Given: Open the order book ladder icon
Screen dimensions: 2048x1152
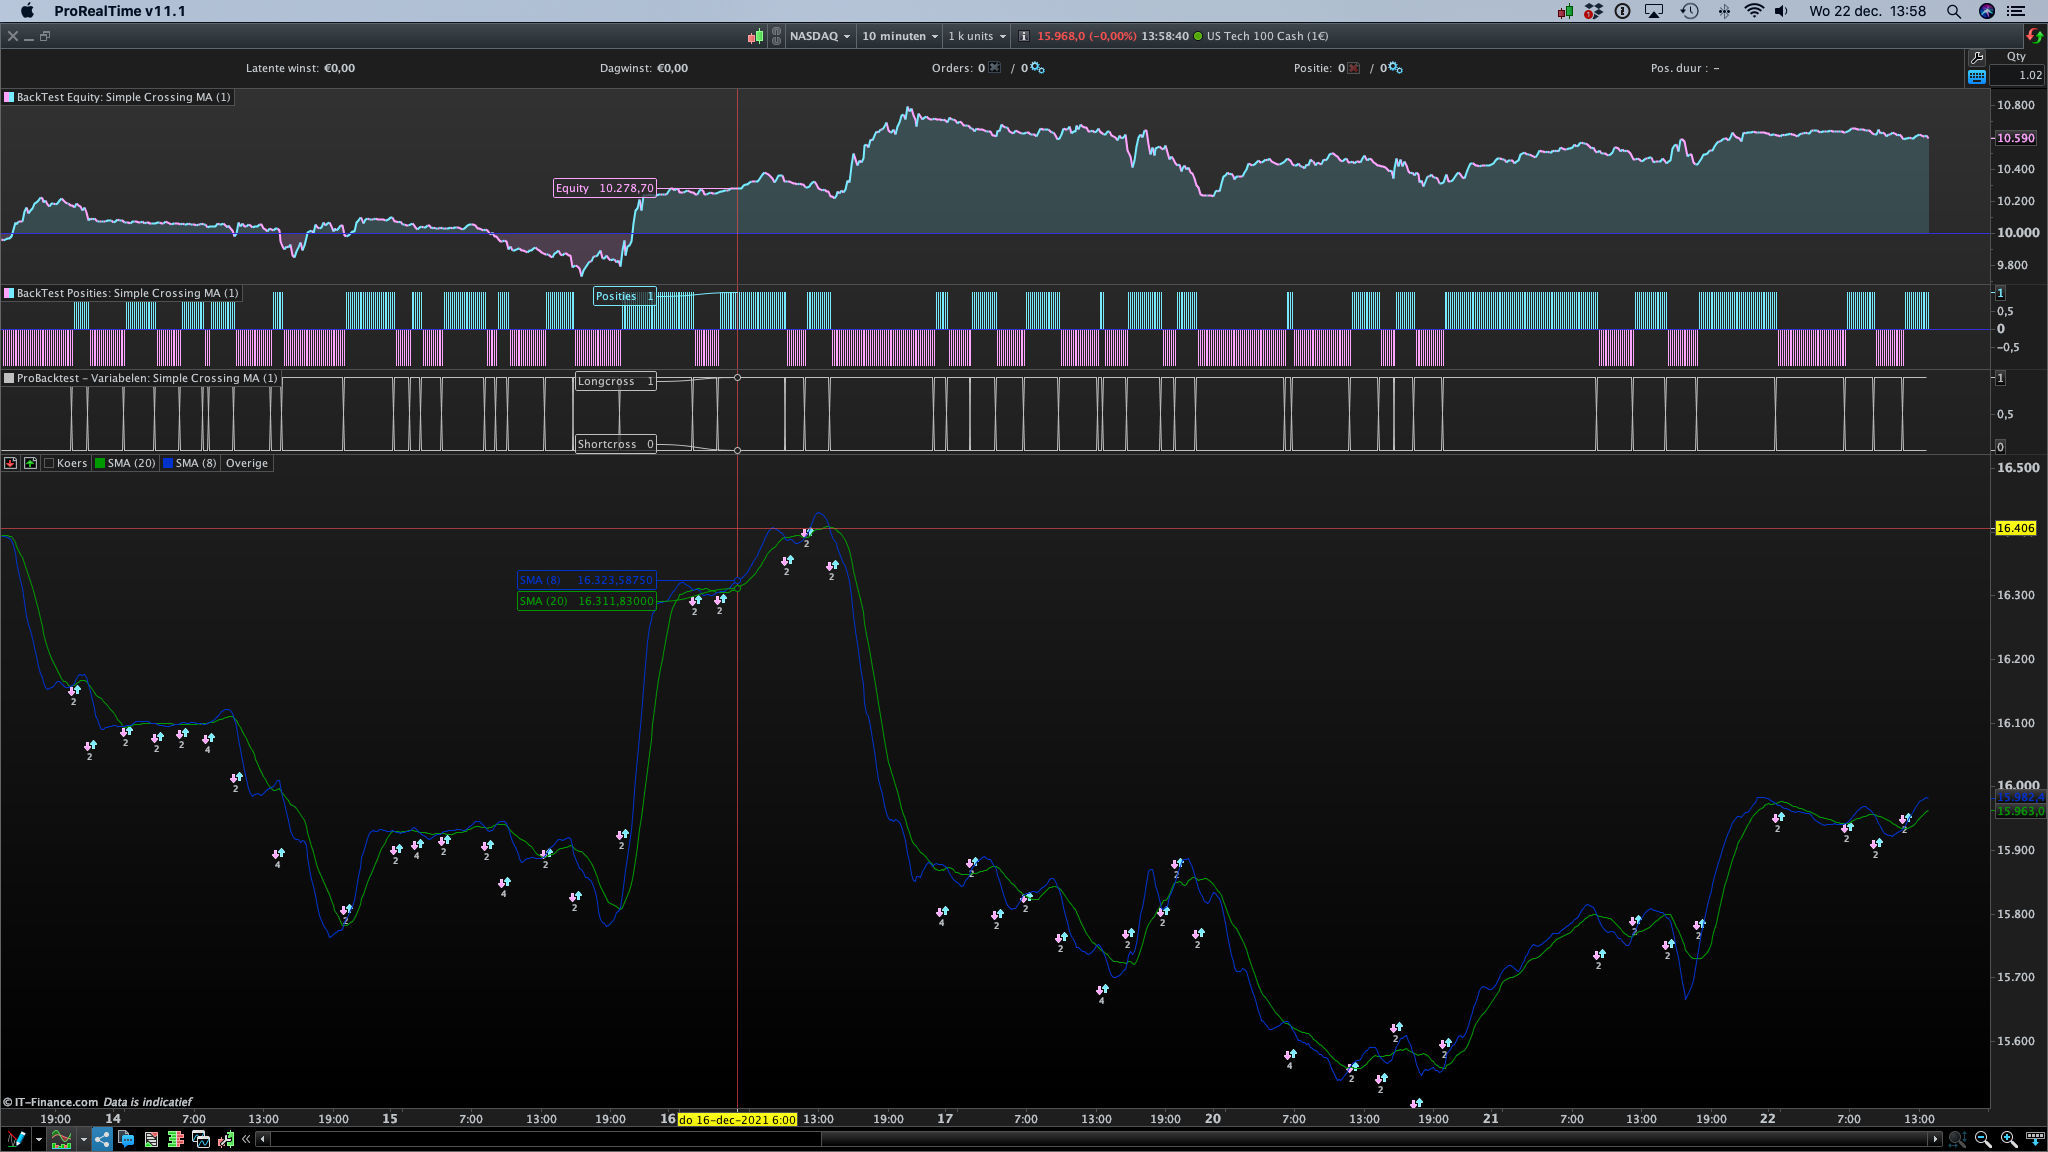Looking at the screenshot, I should click(175, 1139).
